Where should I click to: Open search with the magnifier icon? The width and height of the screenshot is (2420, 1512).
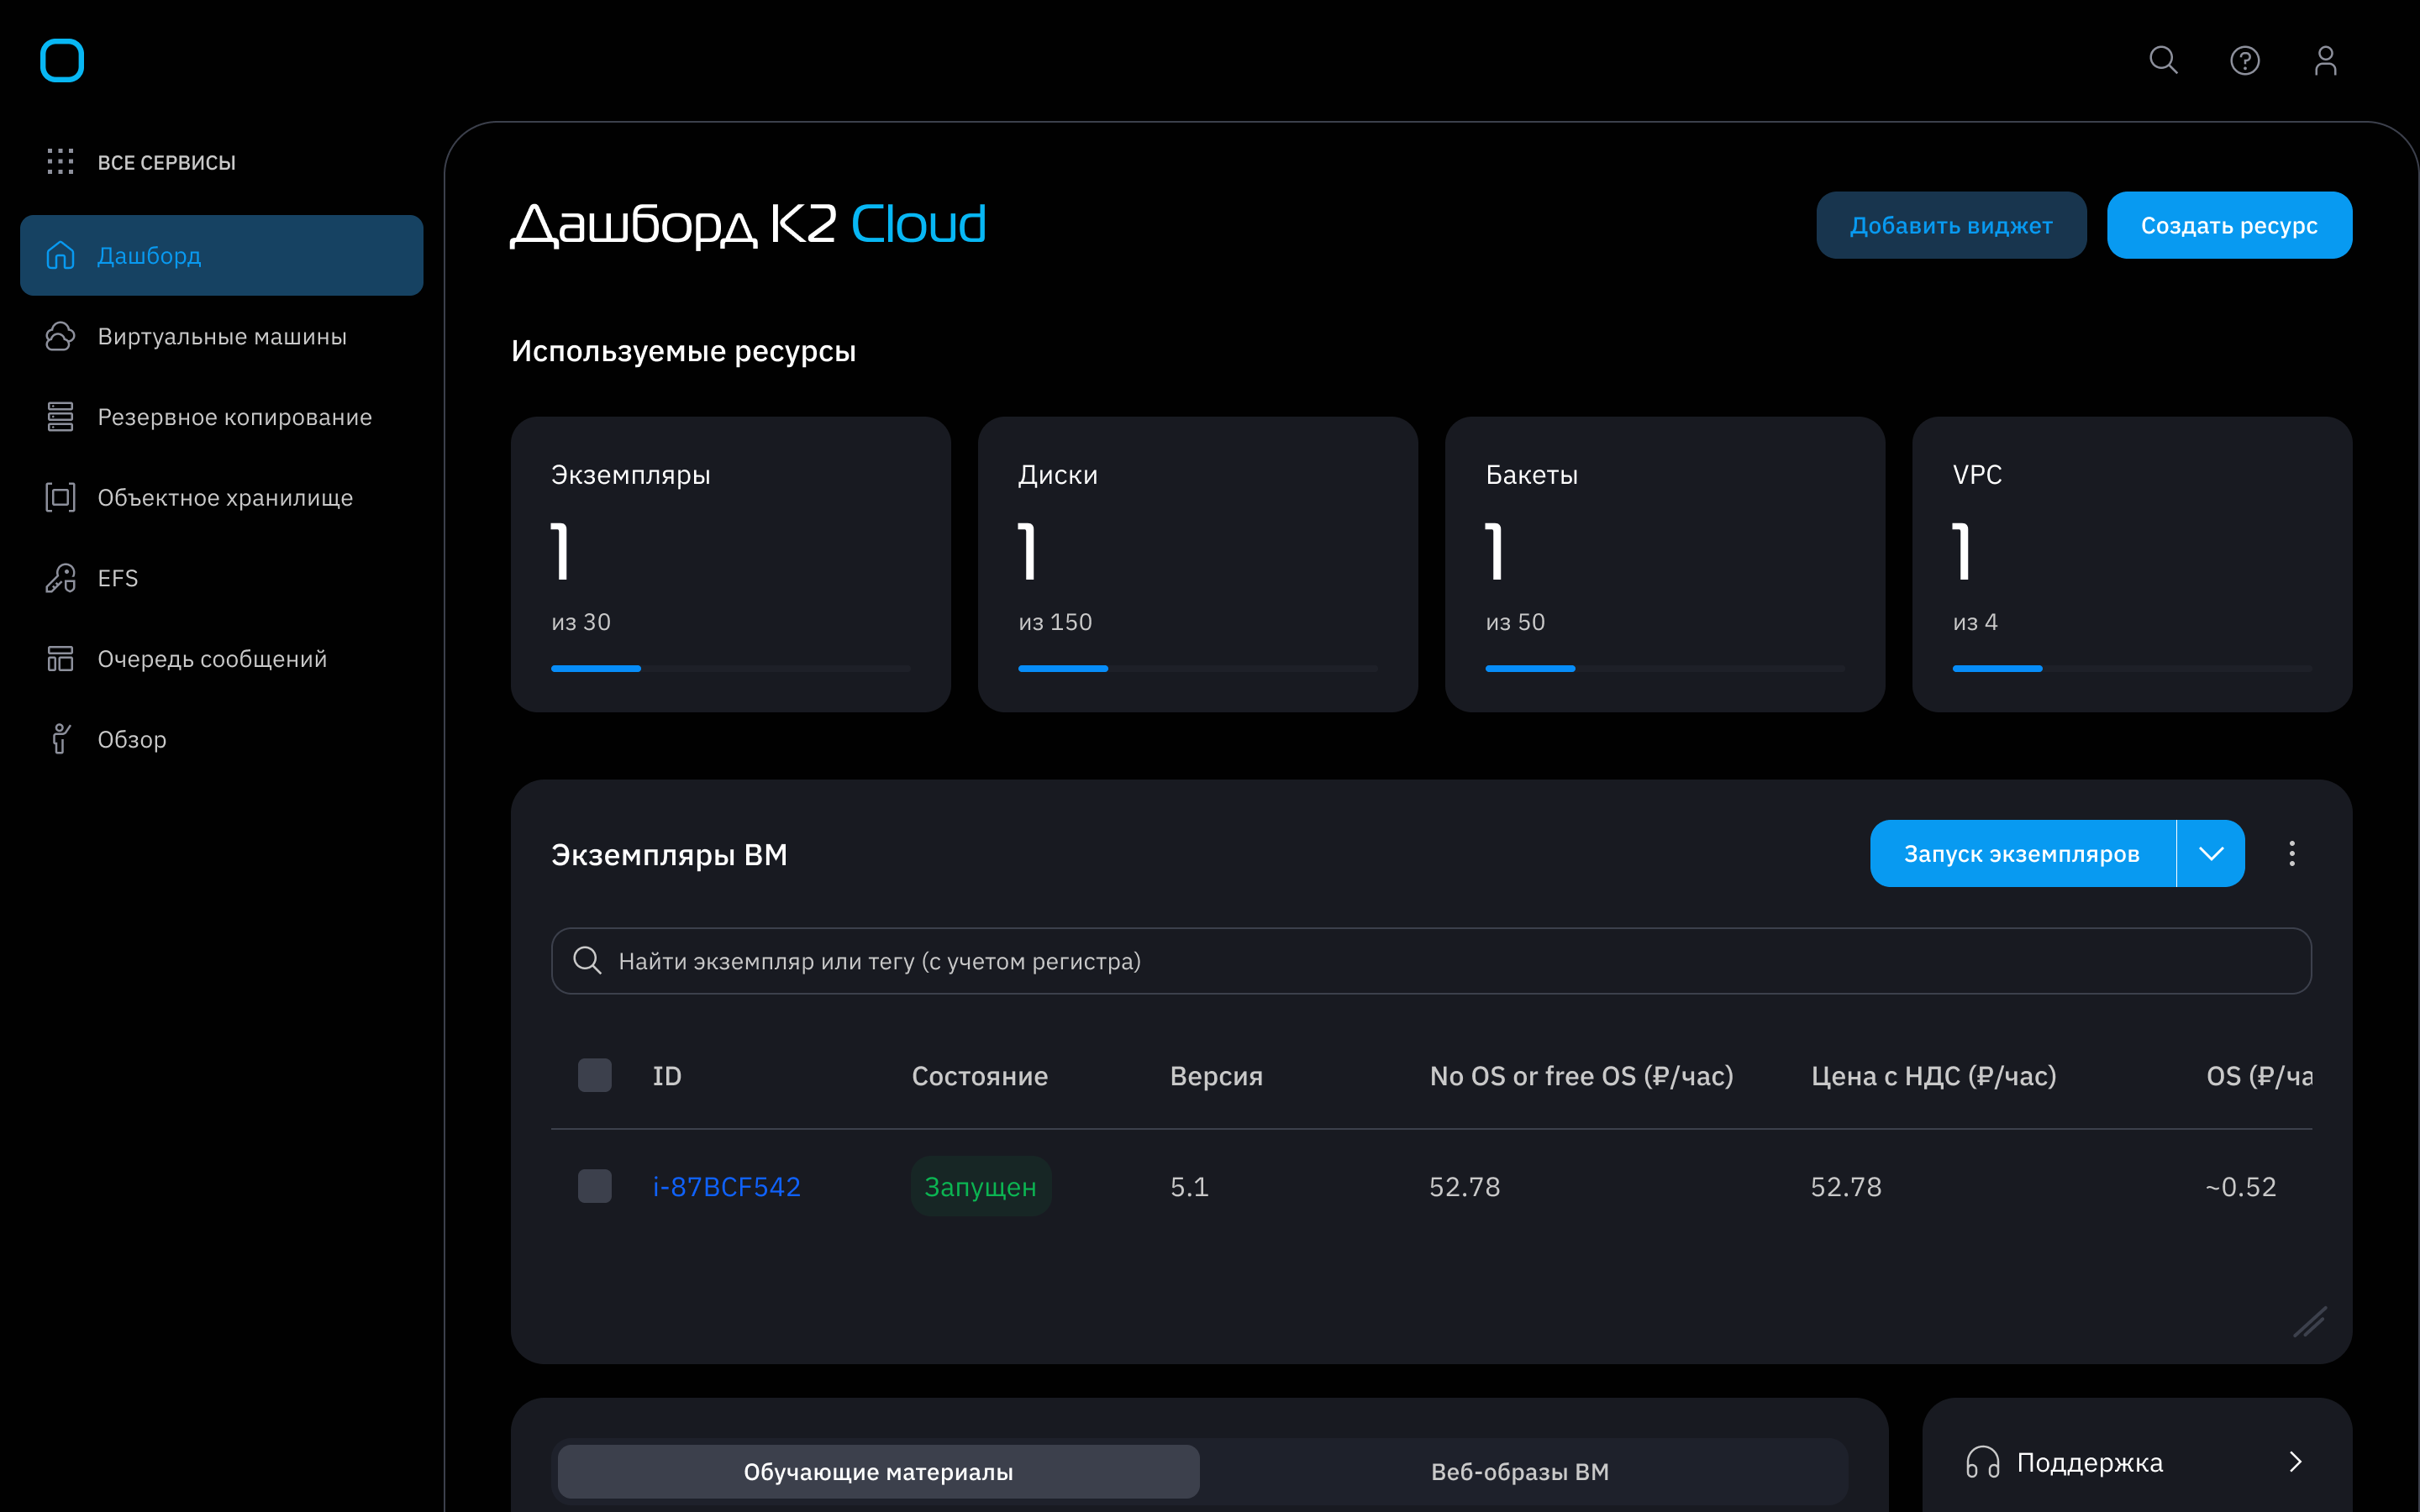pyautogui.click(x=2163, y=60)
